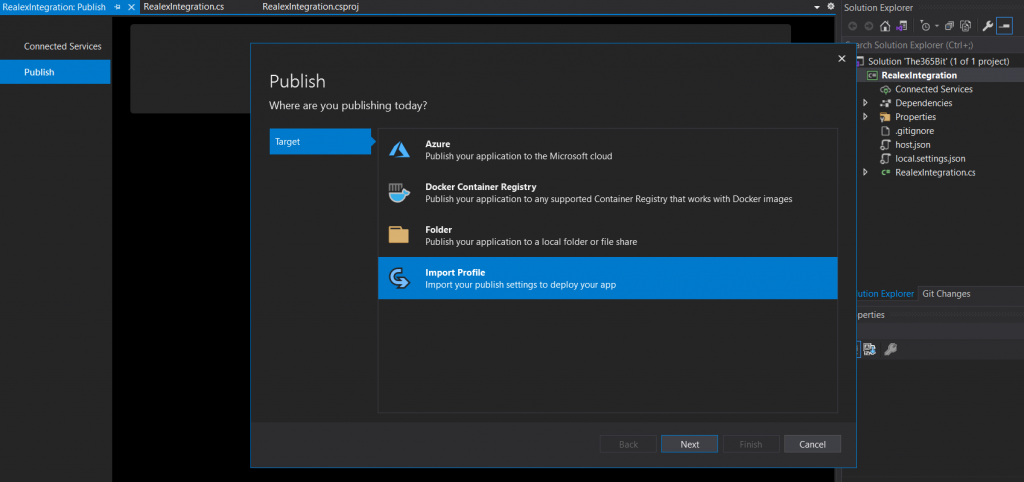
Task: Open Properties wrench in Solution Explorer toolbar
Action: click(x=987, y=26)
